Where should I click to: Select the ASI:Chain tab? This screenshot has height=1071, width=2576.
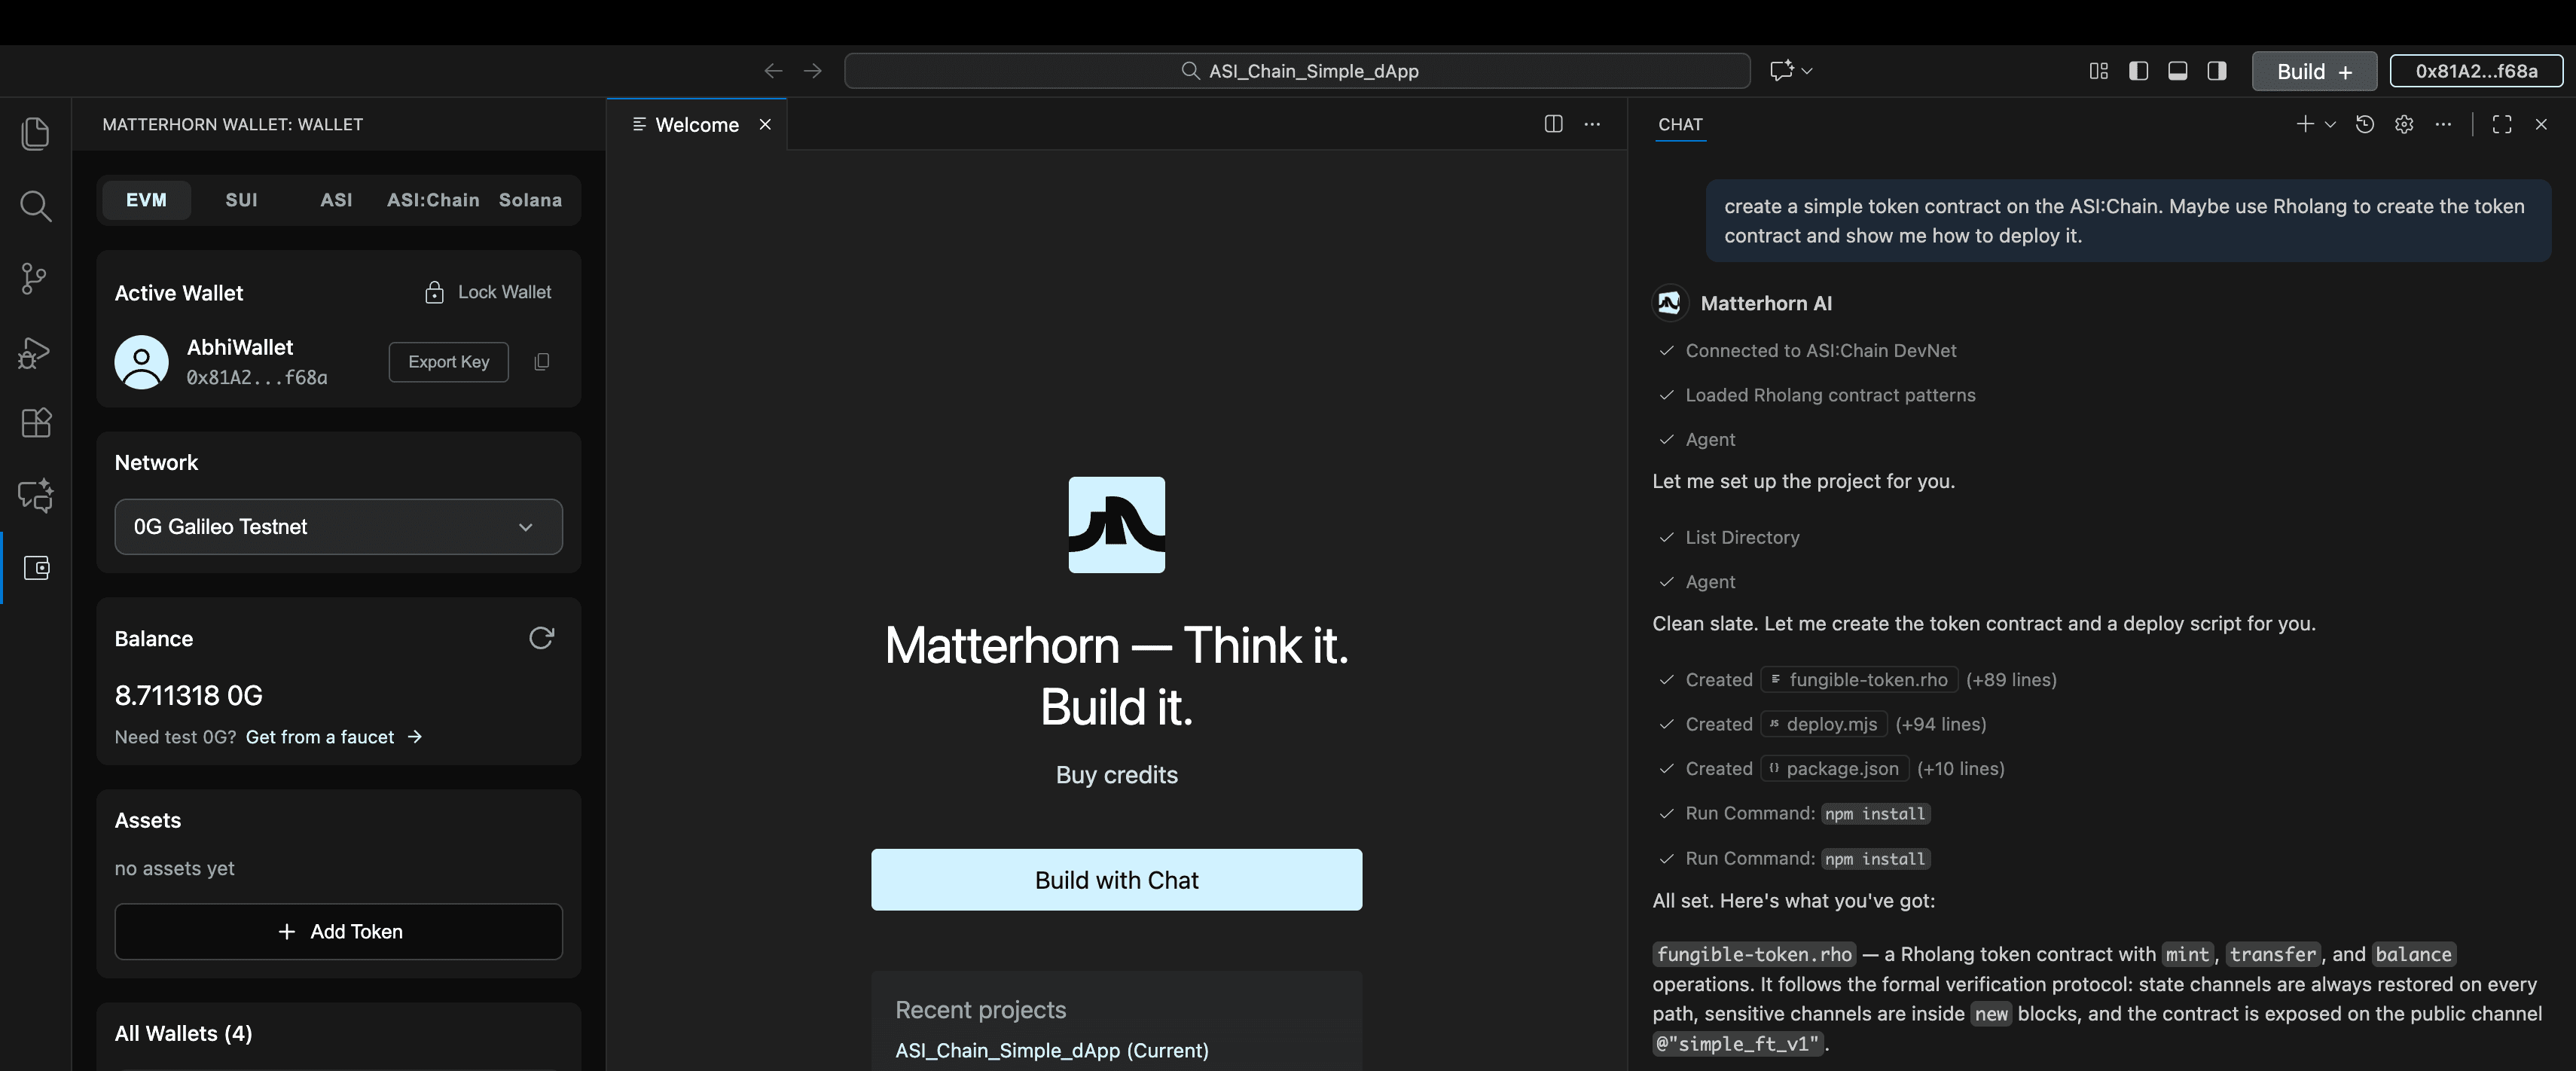click(x=433, y=200)
